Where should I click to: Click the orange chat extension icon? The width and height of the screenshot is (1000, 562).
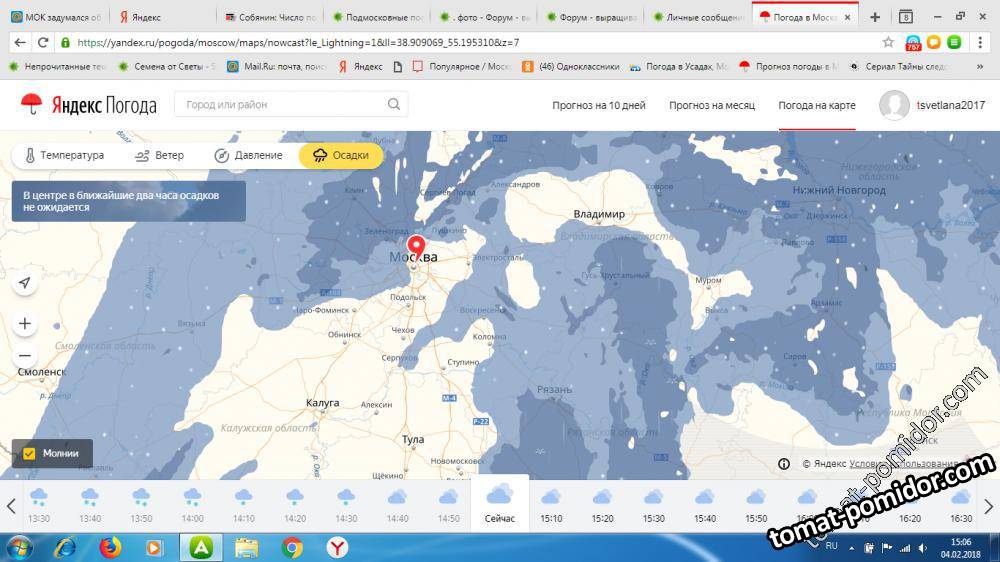point(934,42)
